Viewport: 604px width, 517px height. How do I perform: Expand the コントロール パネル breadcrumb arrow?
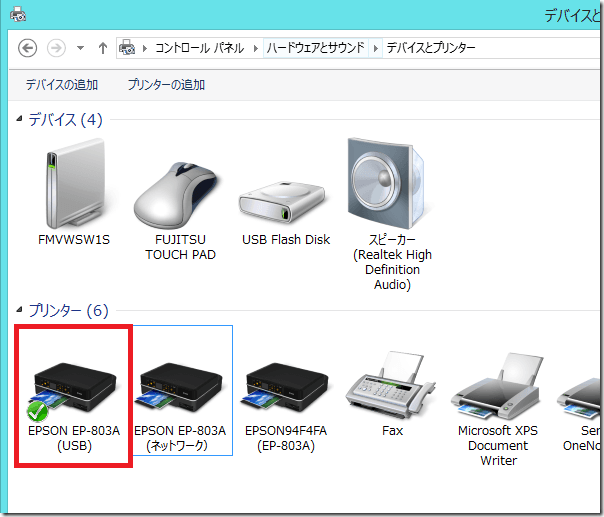click(x=258, y=48)
